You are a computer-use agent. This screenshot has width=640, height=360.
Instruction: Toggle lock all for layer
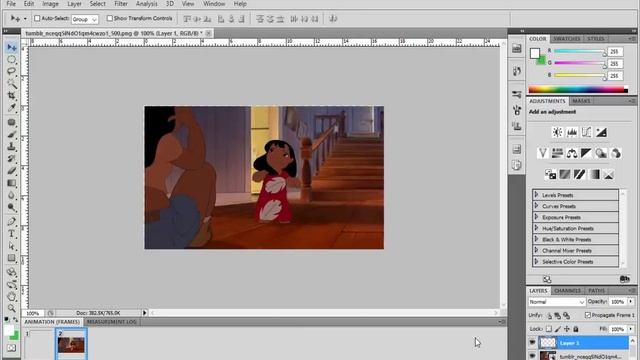576,329
